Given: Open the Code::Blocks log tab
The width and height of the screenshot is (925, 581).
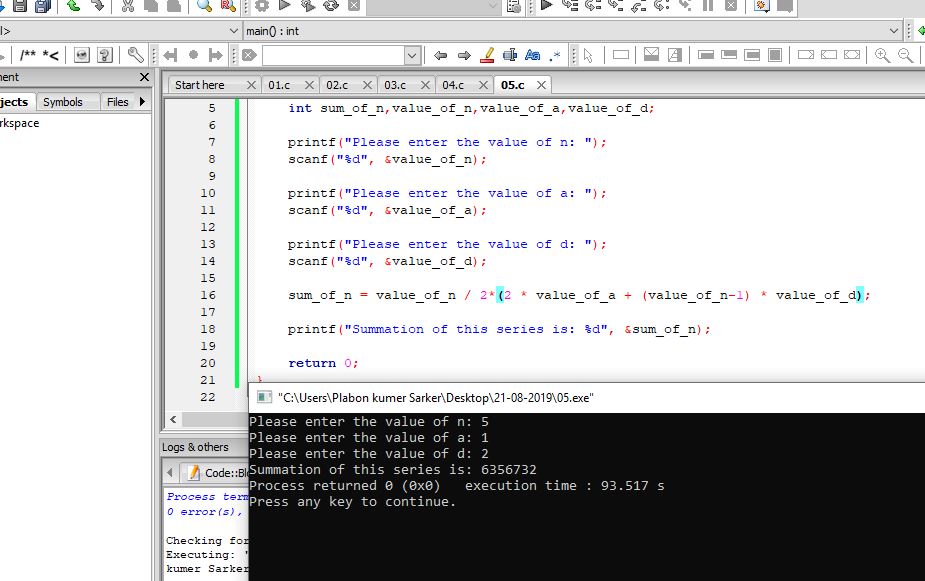Looking at the screenshot, I should [x=218, y=472].
